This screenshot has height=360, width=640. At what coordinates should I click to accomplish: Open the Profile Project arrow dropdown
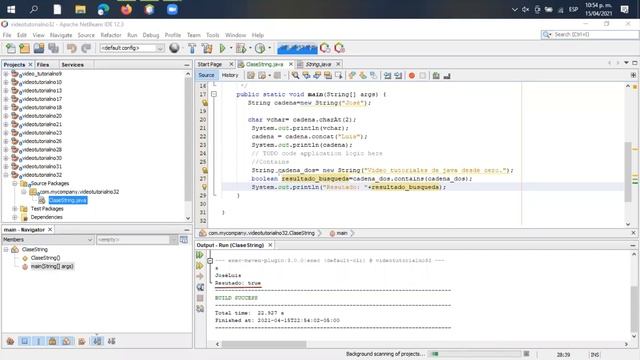pyautogui.click(x=269, y=48)
